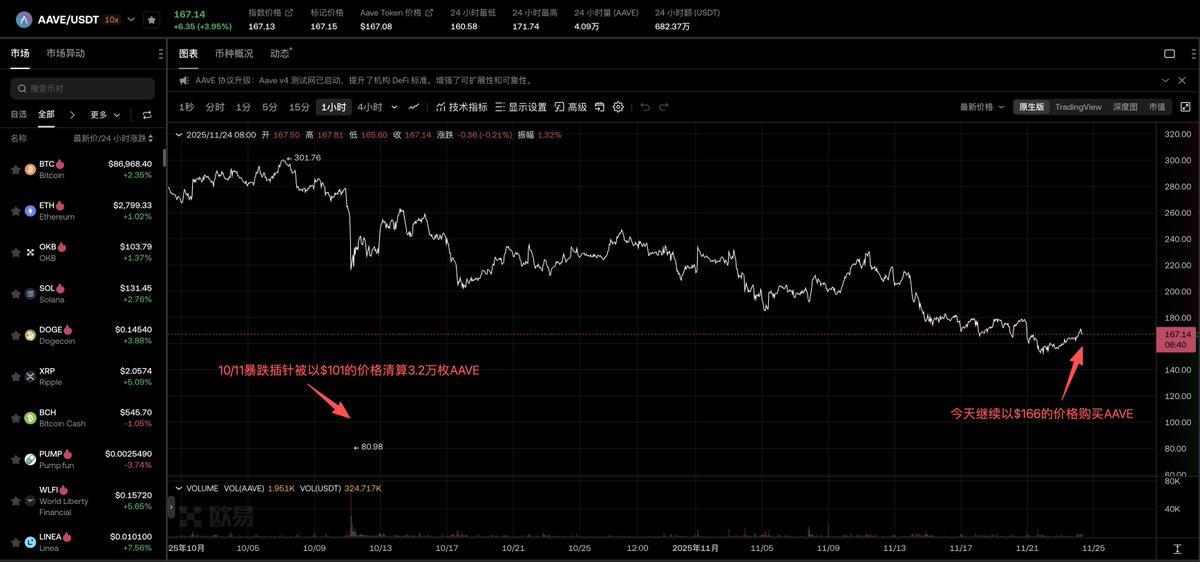Viewport: 1200px width, 562px height.
Task: Open chart settings gear icon
Action: click(618, 107)
